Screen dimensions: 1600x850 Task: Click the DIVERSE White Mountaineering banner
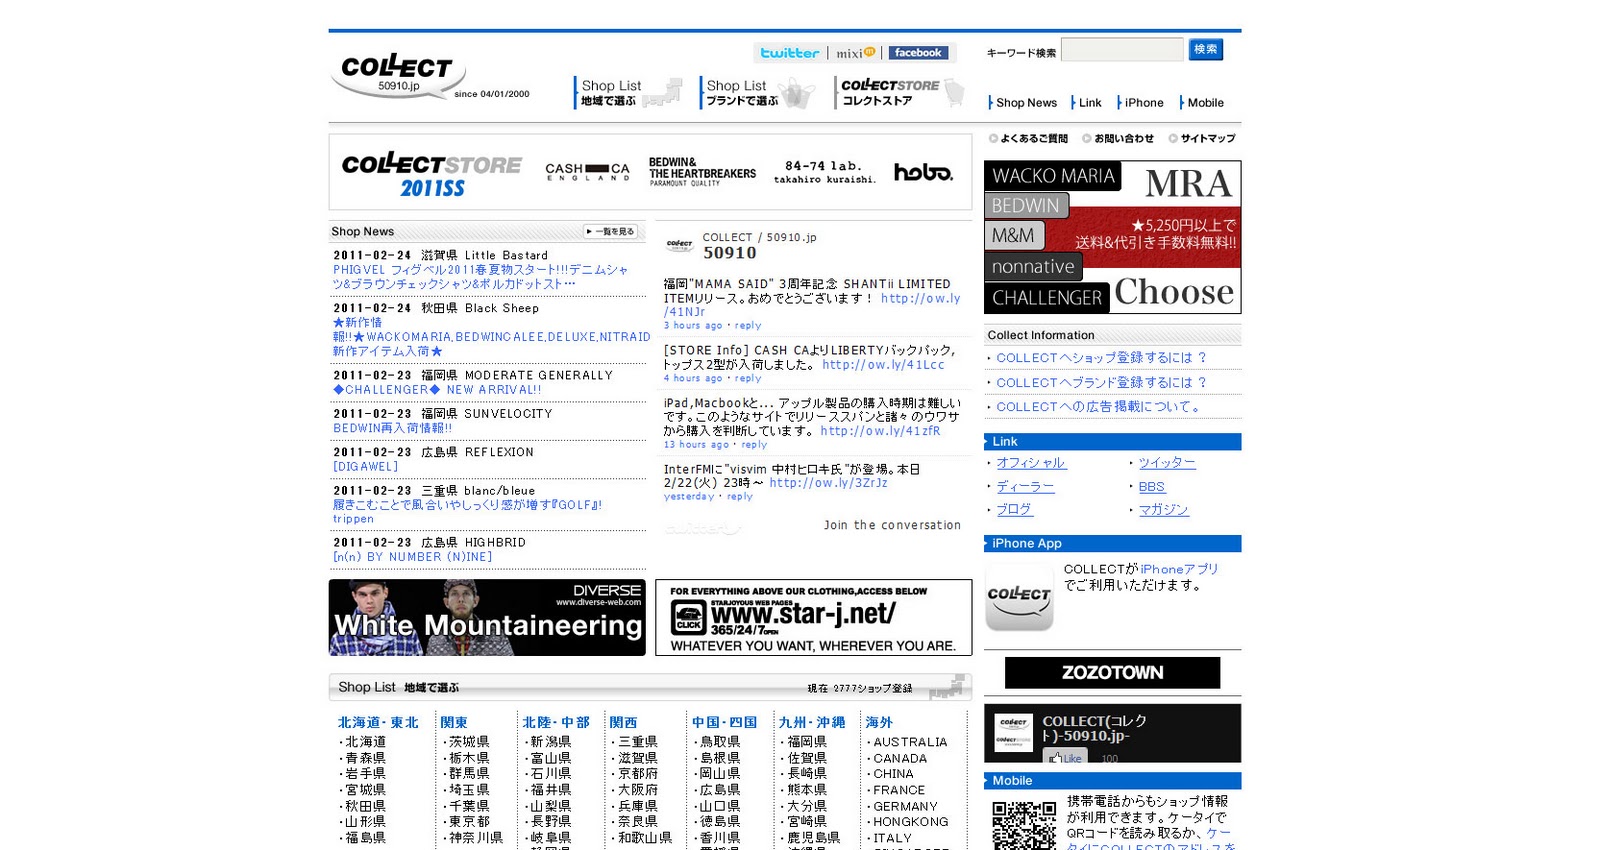[x=487, y=618]
